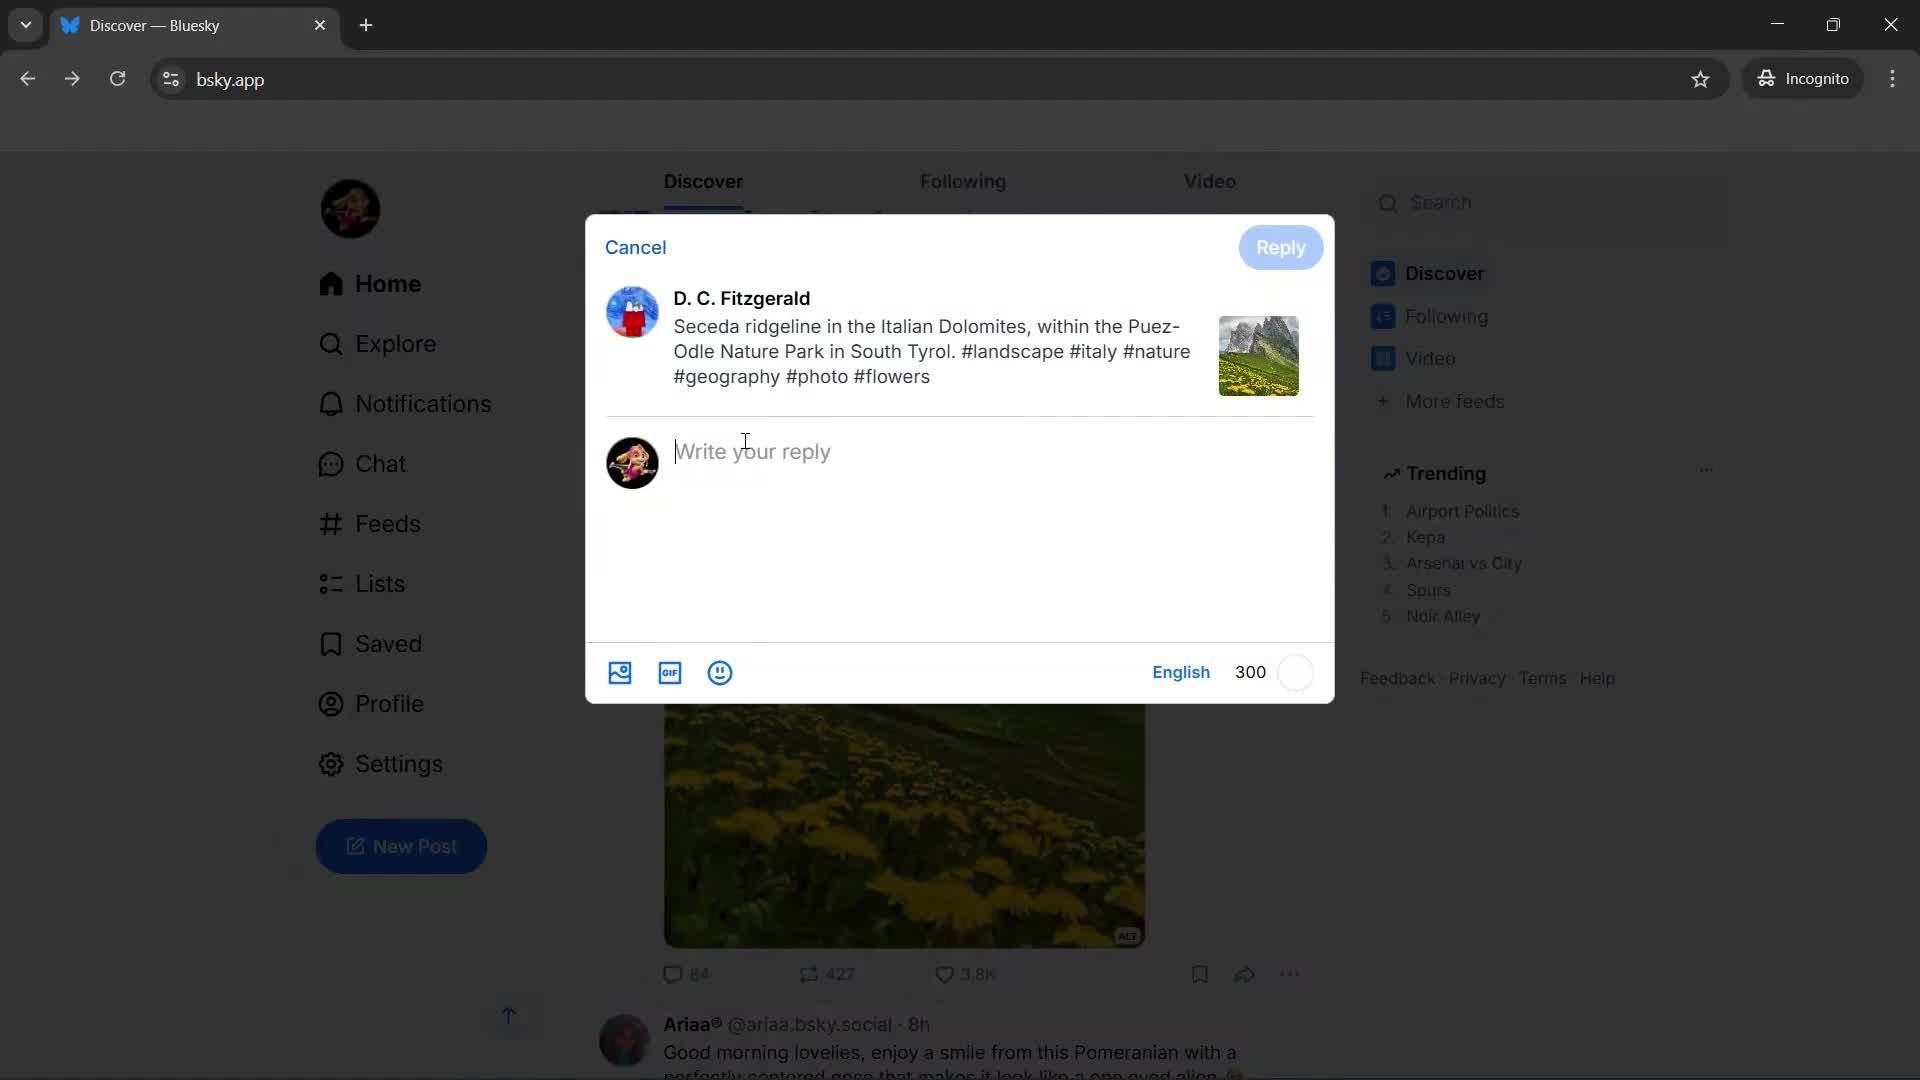This screenshot has height=1080, width=1920.
Task: Open browser tab search chevron
Action: [25, 25]
